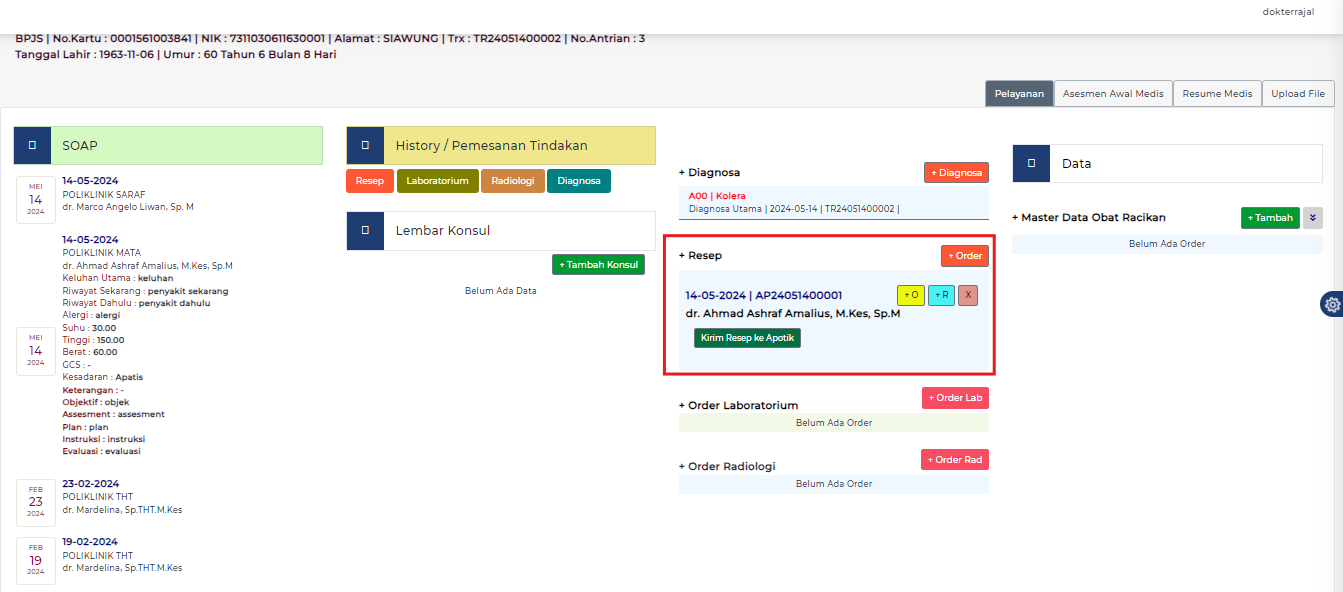1343x592 pixels.
Task: Click the blue SOAP panel icon
Action: coord(32,145)
